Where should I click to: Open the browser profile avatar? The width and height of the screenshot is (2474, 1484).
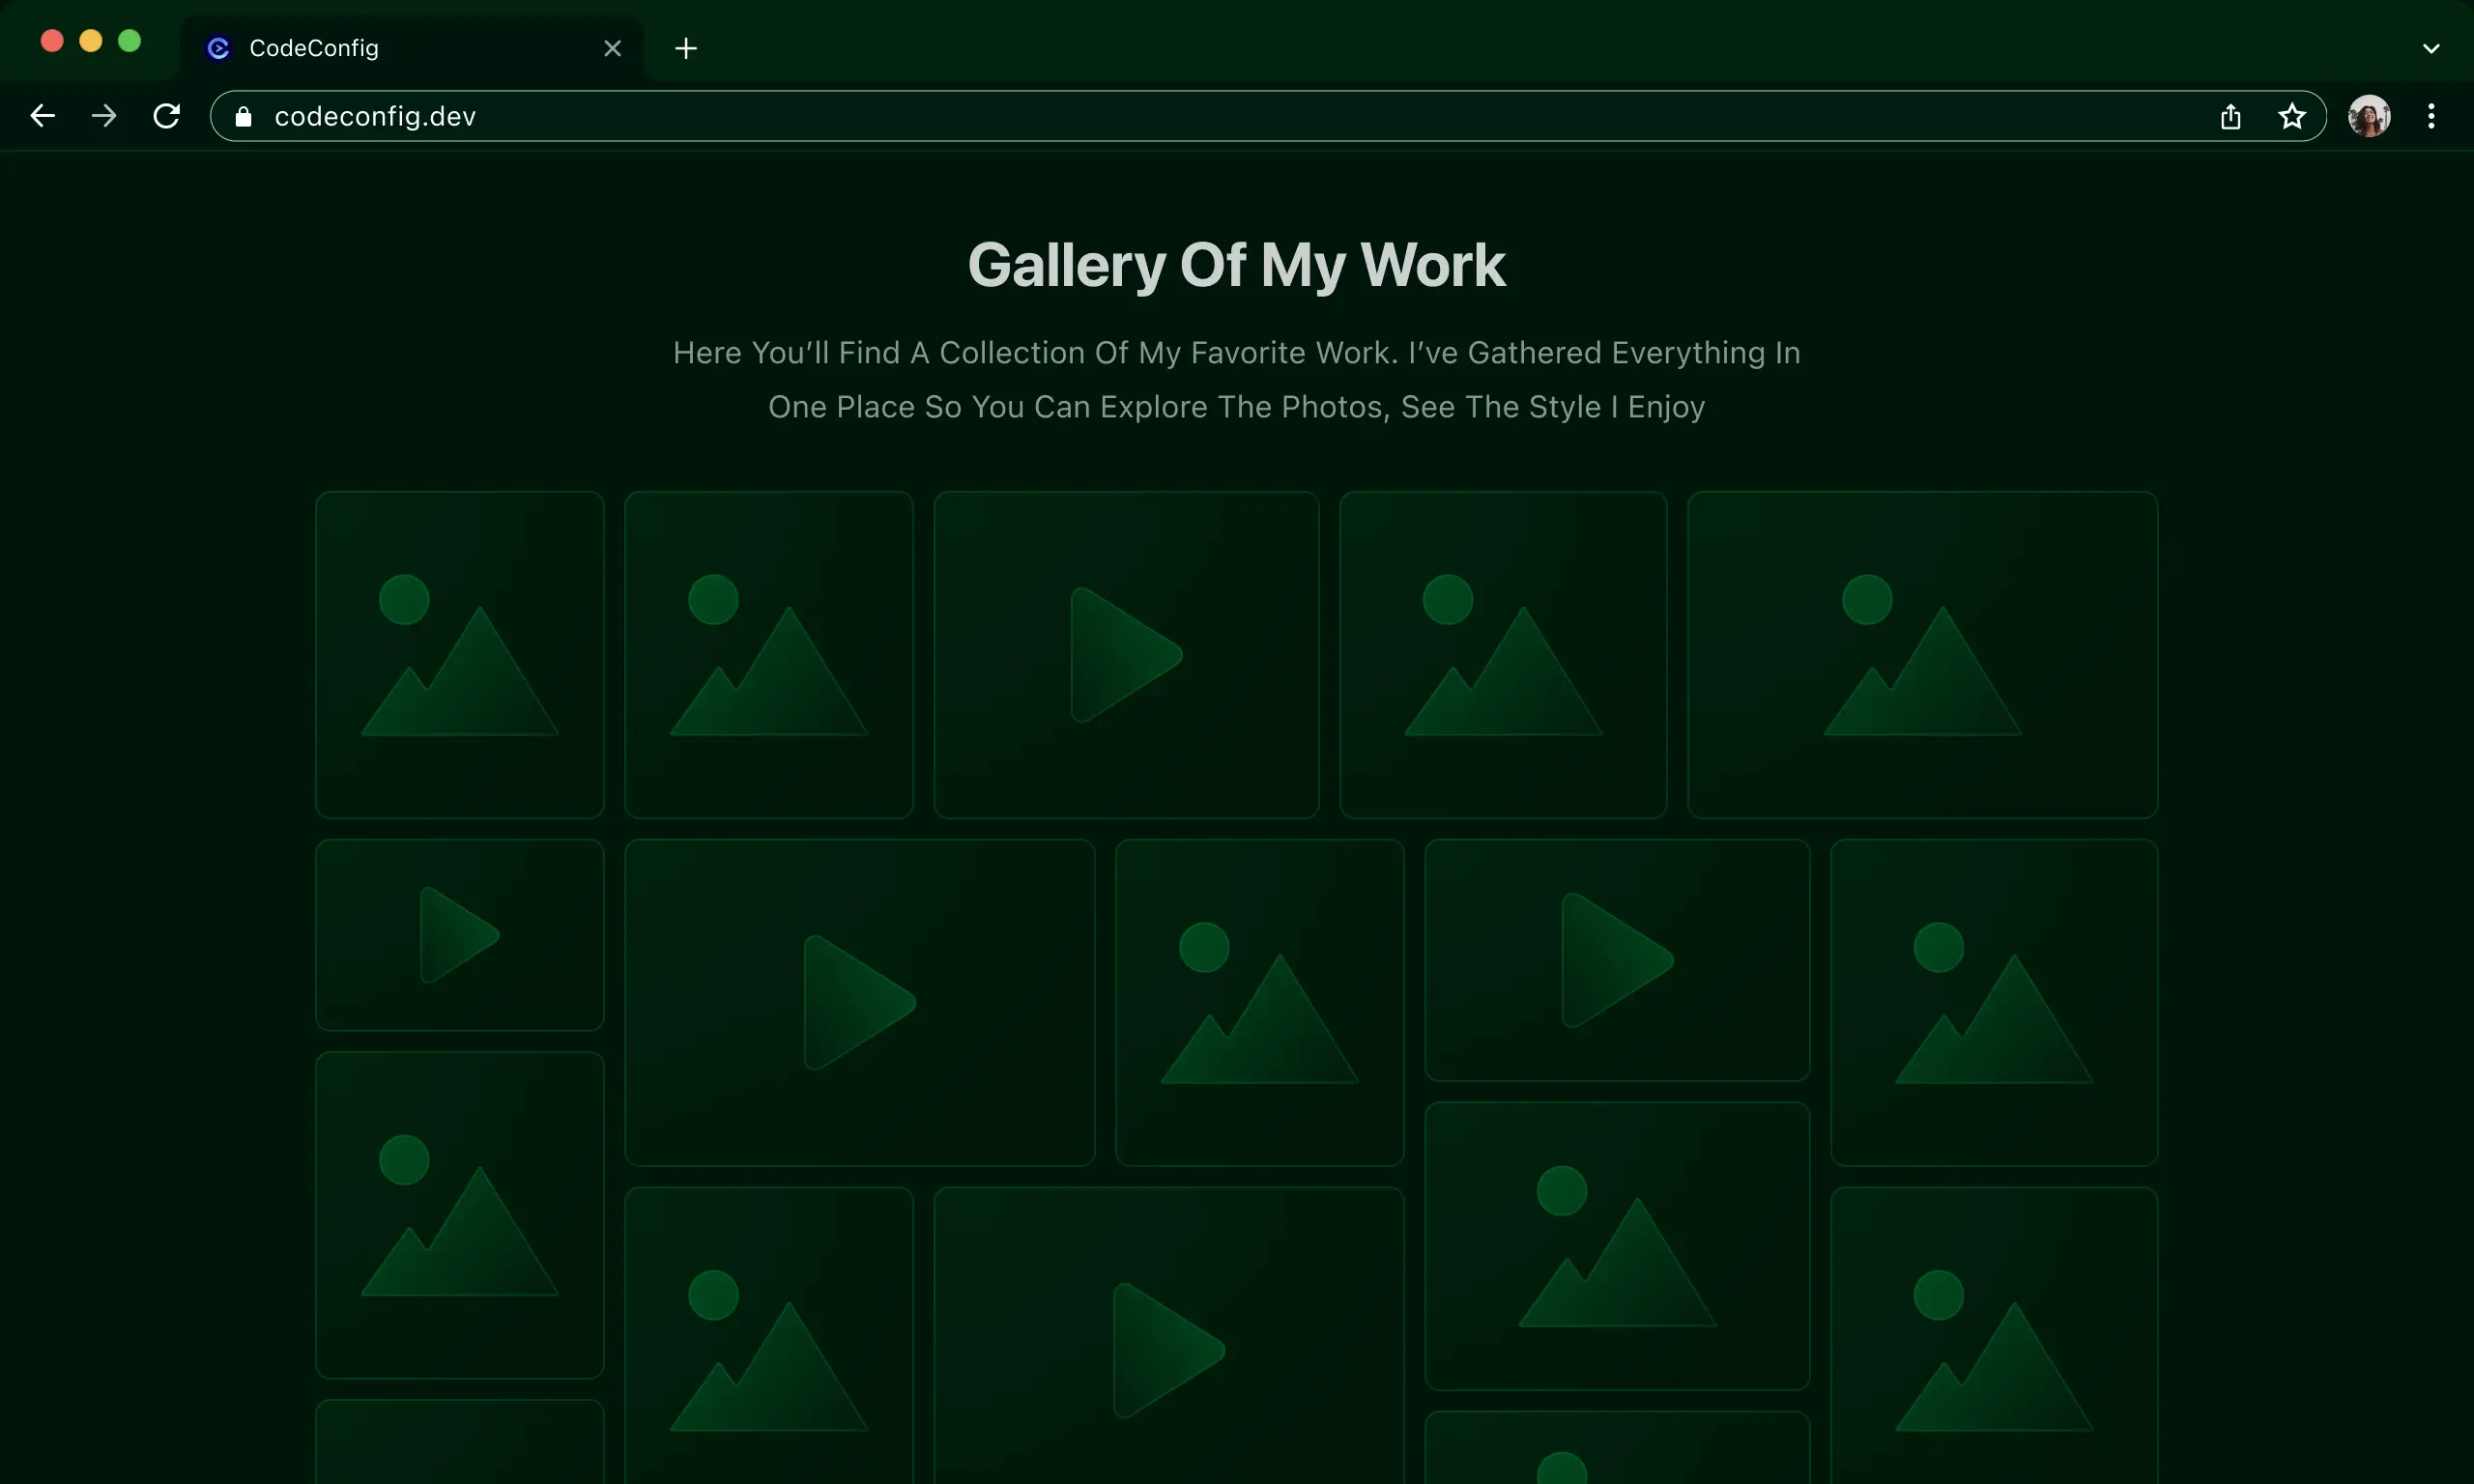pyautogui.click(x=2369, y=115)
